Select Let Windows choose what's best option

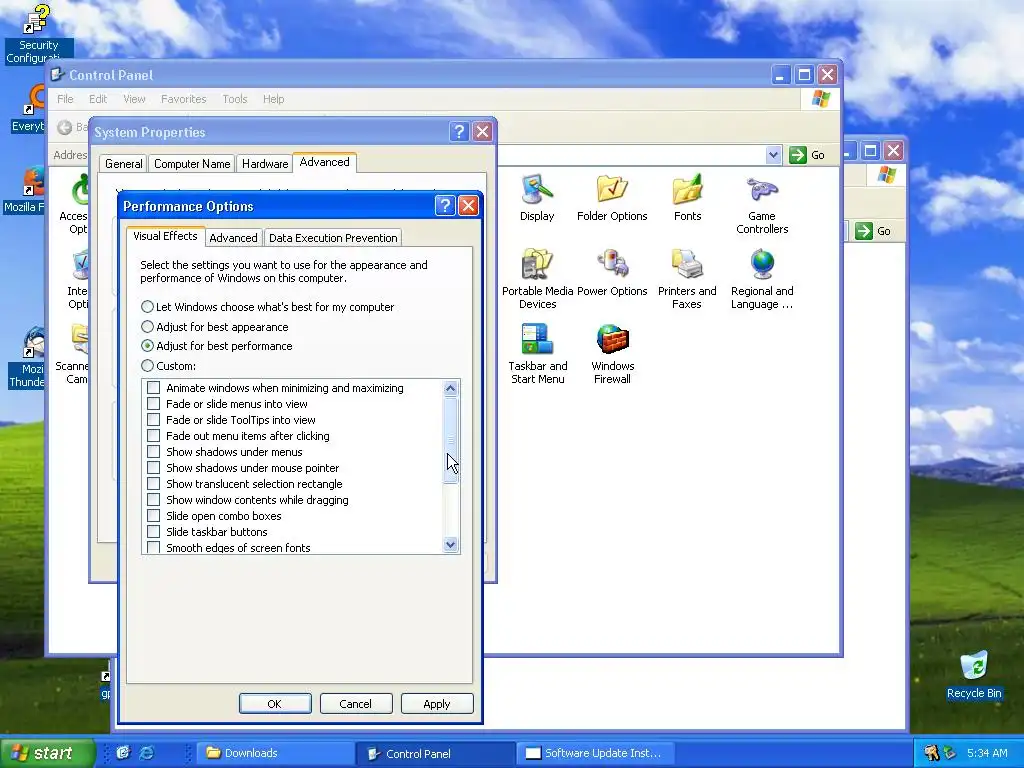coord(268,307)
